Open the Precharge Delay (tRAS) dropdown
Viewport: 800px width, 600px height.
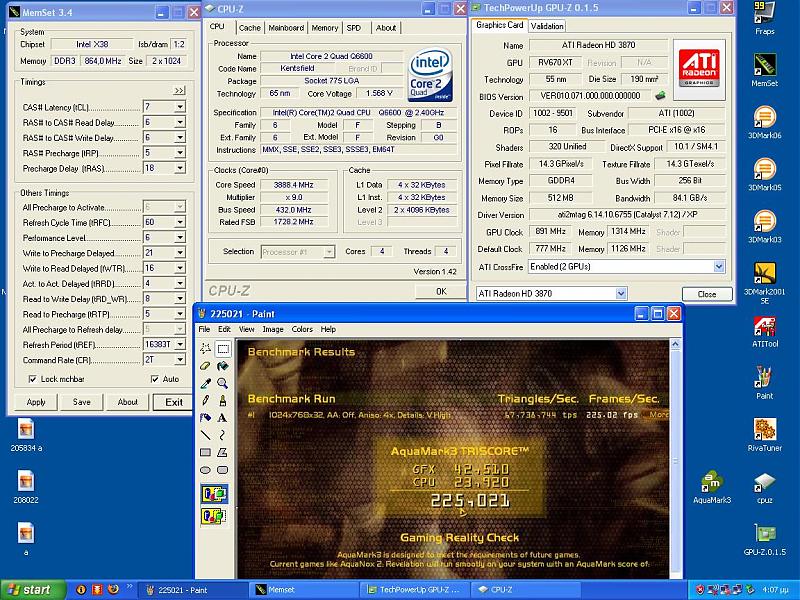click(x=180, y=168)
